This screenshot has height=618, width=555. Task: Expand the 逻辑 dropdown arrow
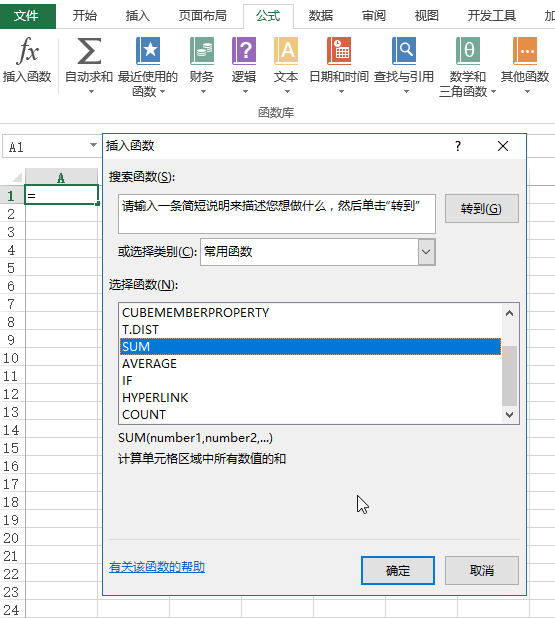[245, 91]
